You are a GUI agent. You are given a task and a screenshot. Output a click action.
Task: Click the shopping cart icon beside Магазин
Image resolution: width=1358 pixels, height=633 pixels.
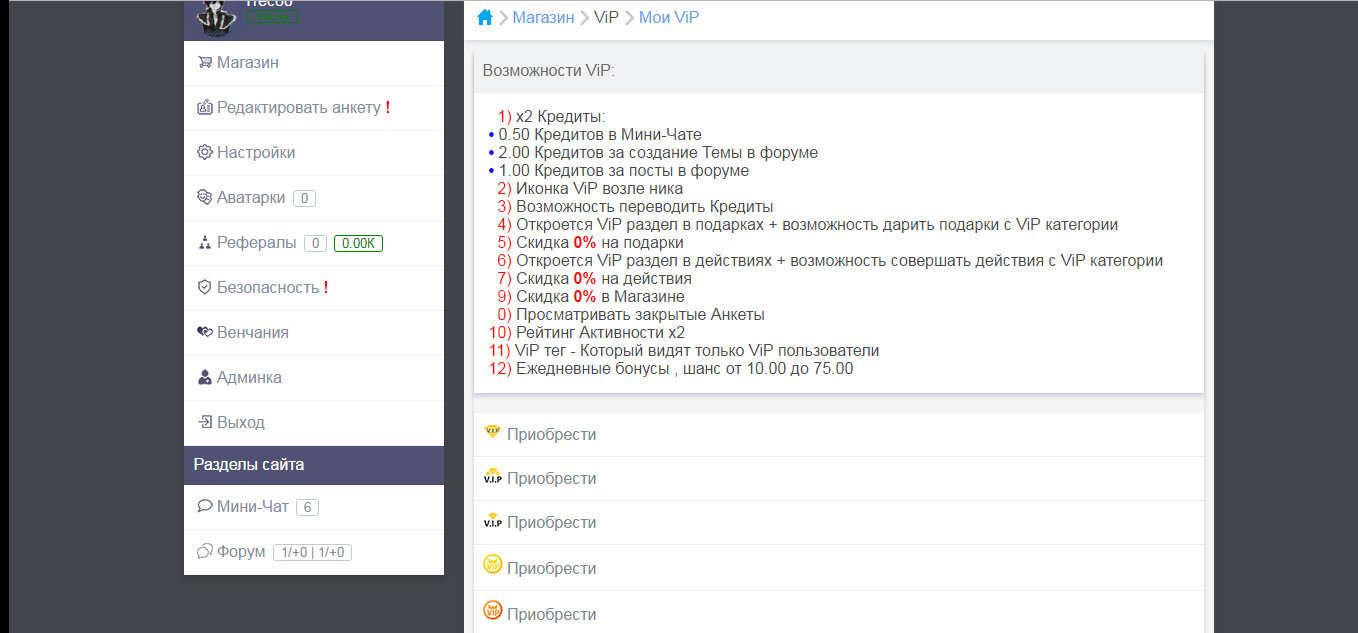[x=204, y=62]
